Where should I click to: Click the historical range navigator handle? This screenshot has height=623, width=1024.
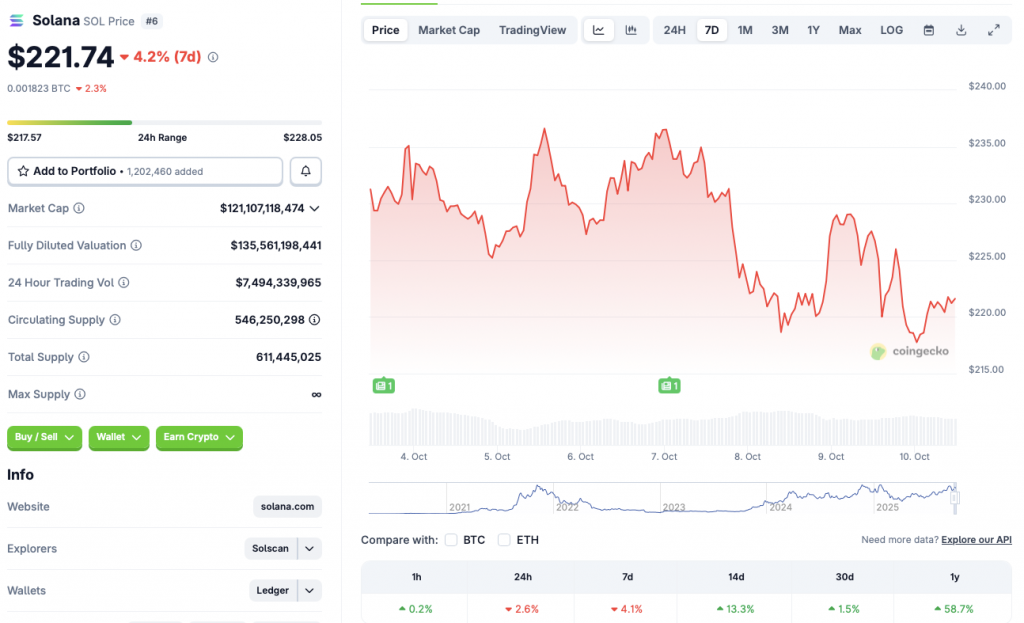point(955,497)
